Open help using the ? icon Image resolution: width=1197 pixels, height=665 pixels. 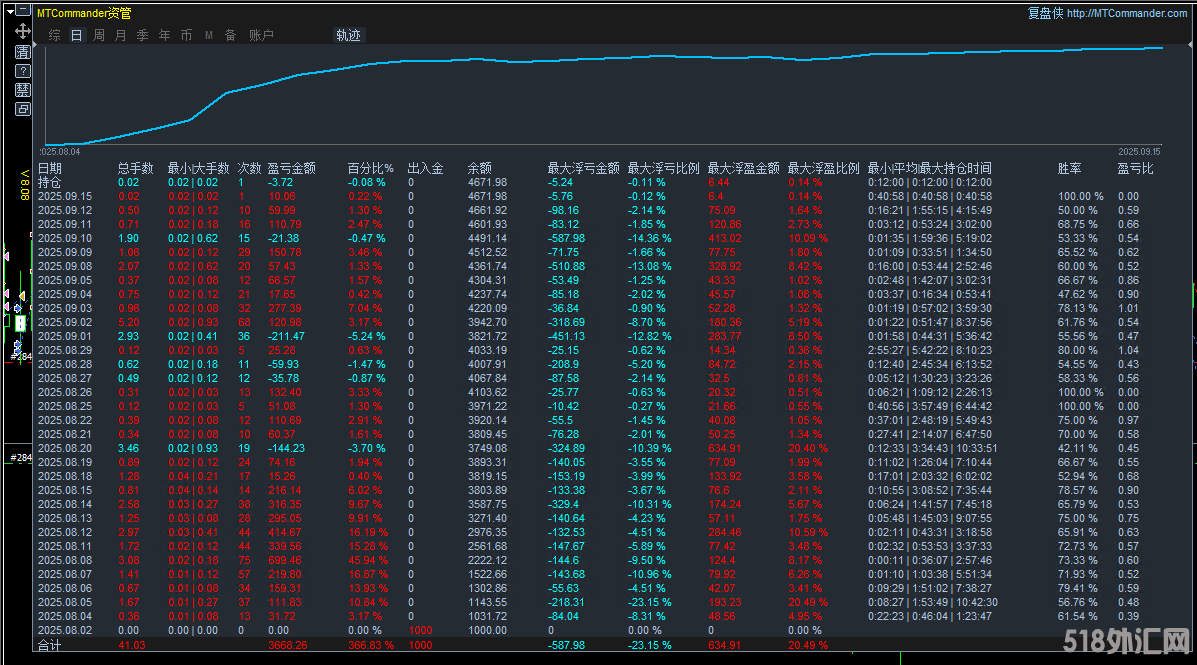(23, 71)
